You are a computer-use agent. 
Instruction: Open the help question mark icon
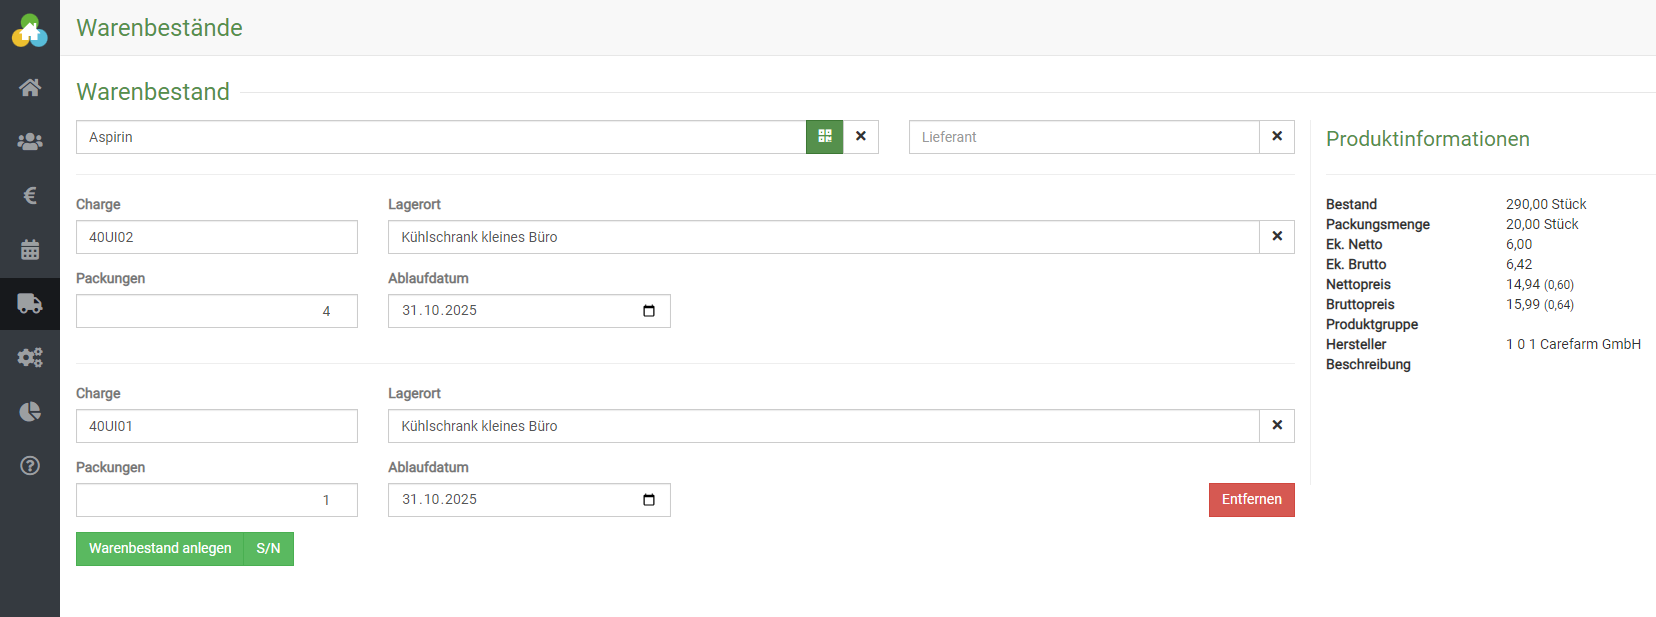coord(30,466)
